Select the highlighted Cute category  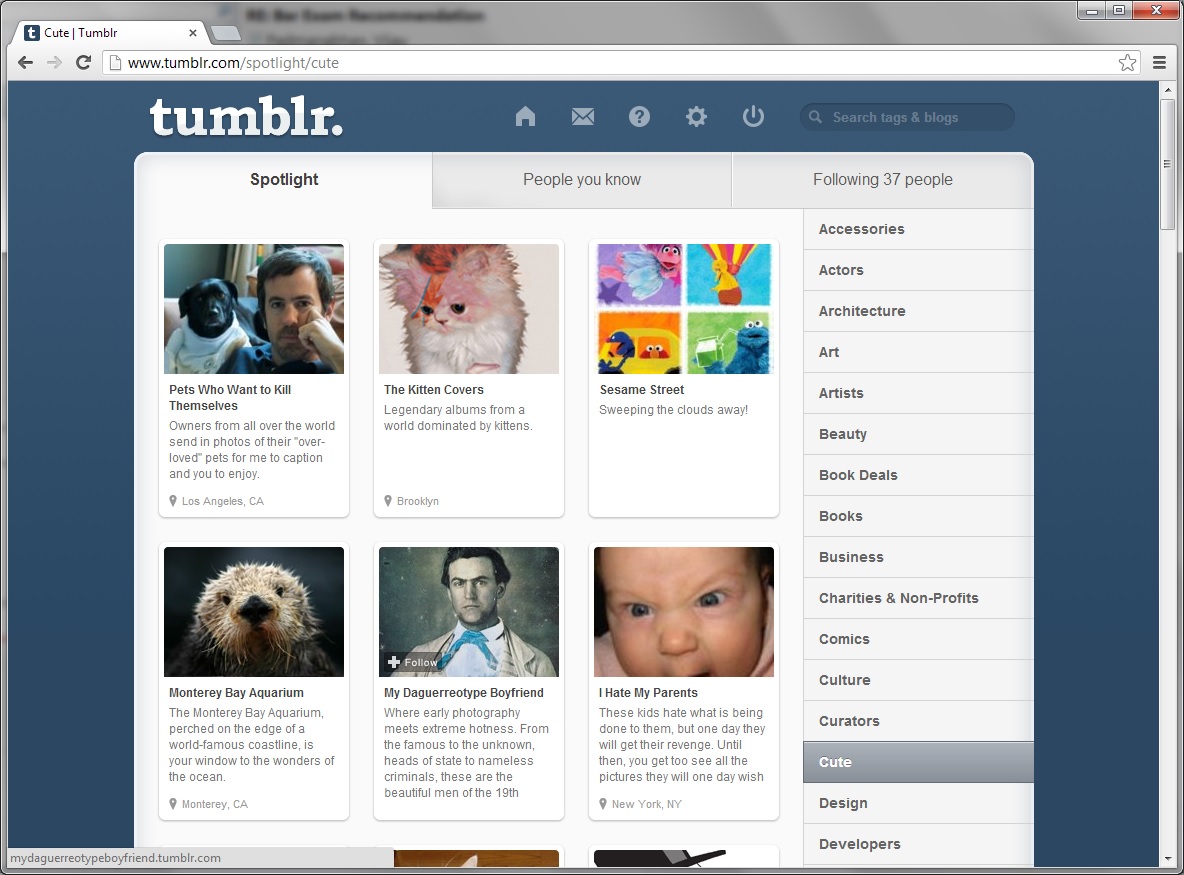coord(918,762)
